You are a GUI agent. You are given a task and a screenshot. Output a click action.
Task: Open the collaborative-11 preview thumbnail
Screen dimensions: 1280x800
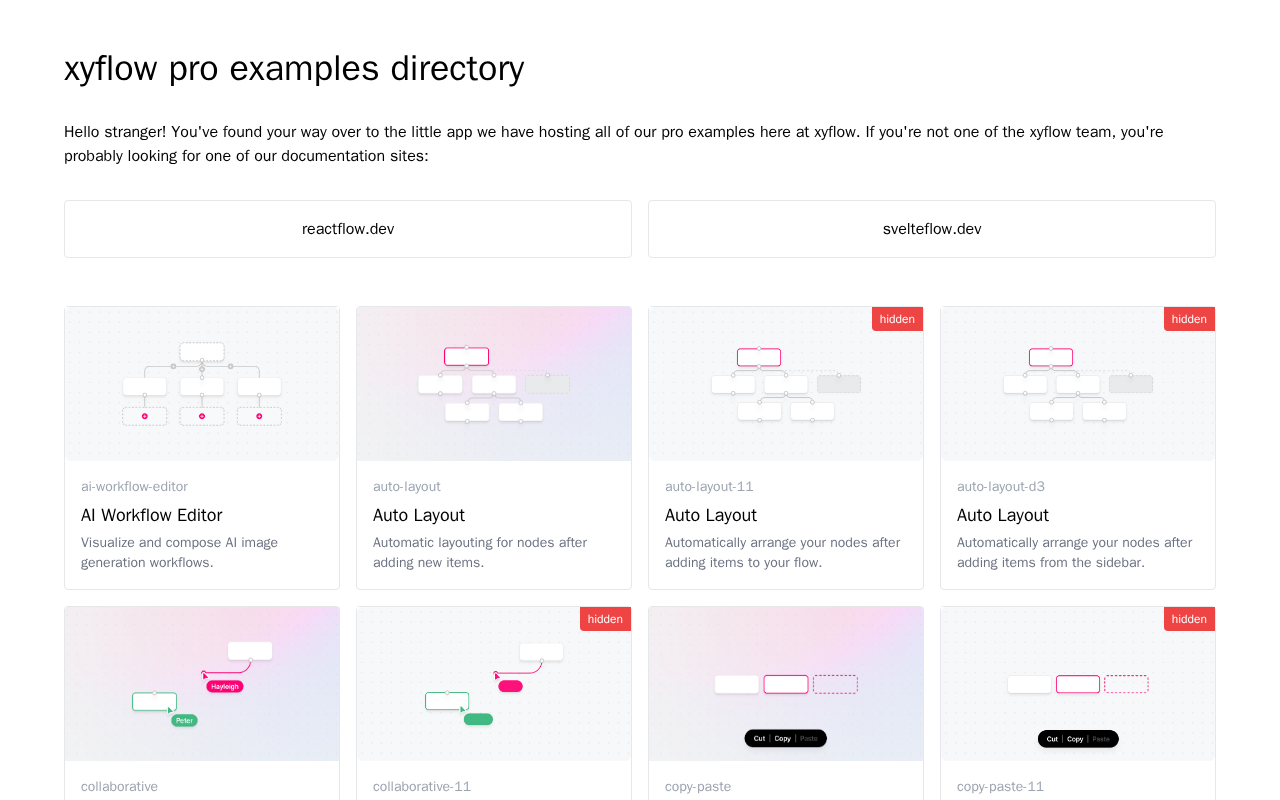[494, 684]
